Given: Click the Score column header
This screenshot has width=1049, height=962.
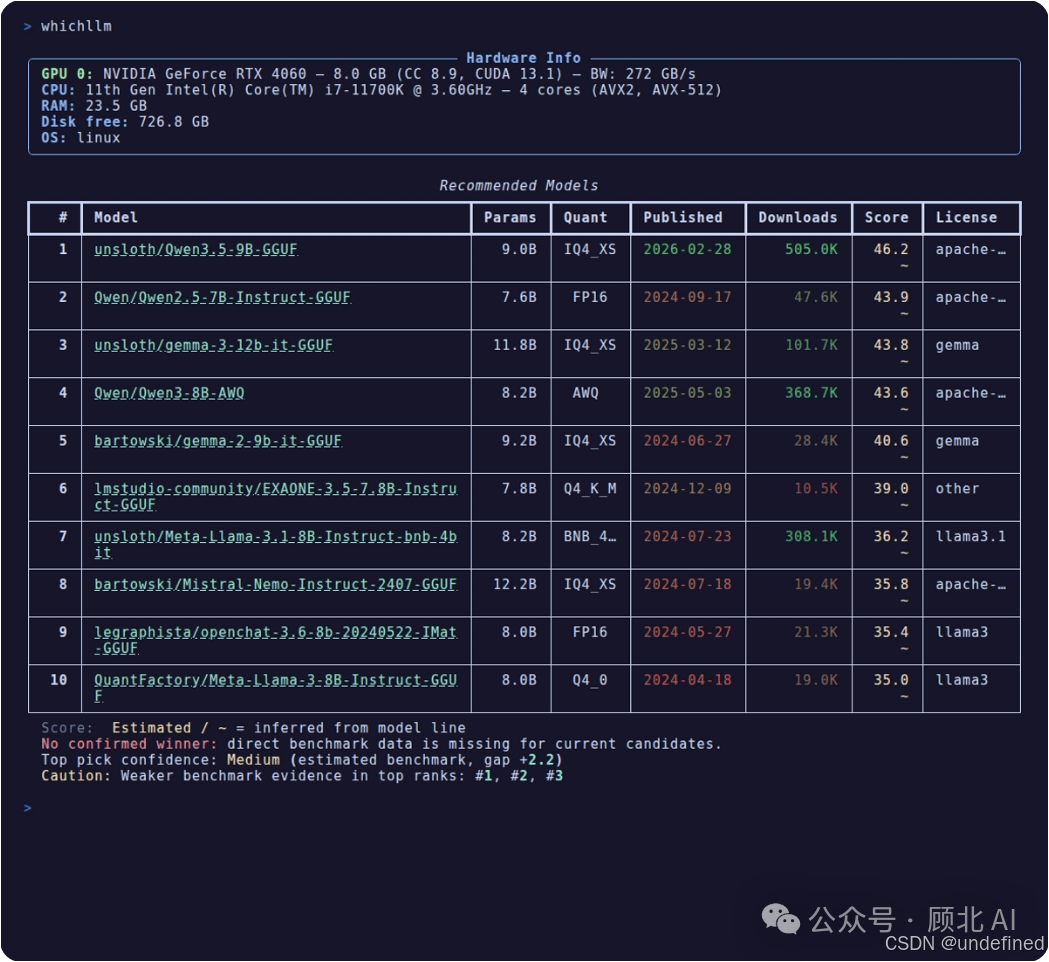Looking at the screenshot, I should (x=886, y=217).
